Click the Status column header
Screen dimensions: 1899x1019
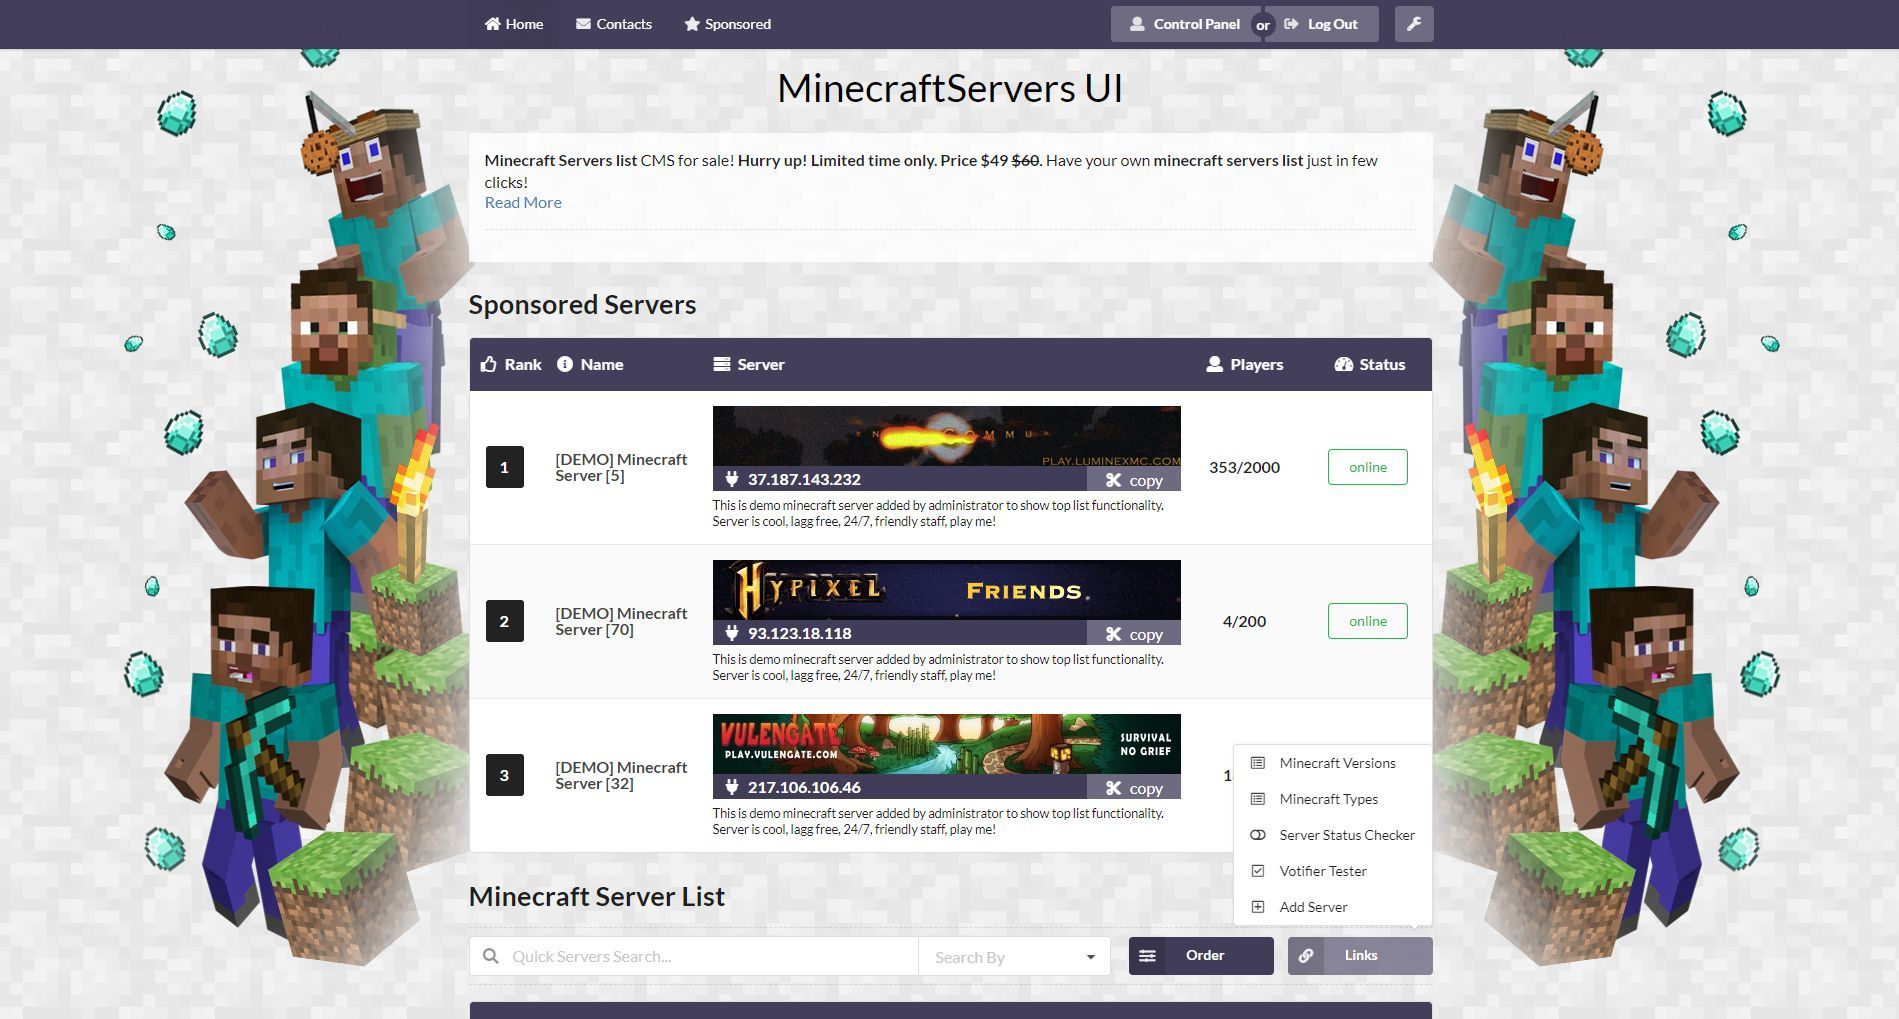1370,364
